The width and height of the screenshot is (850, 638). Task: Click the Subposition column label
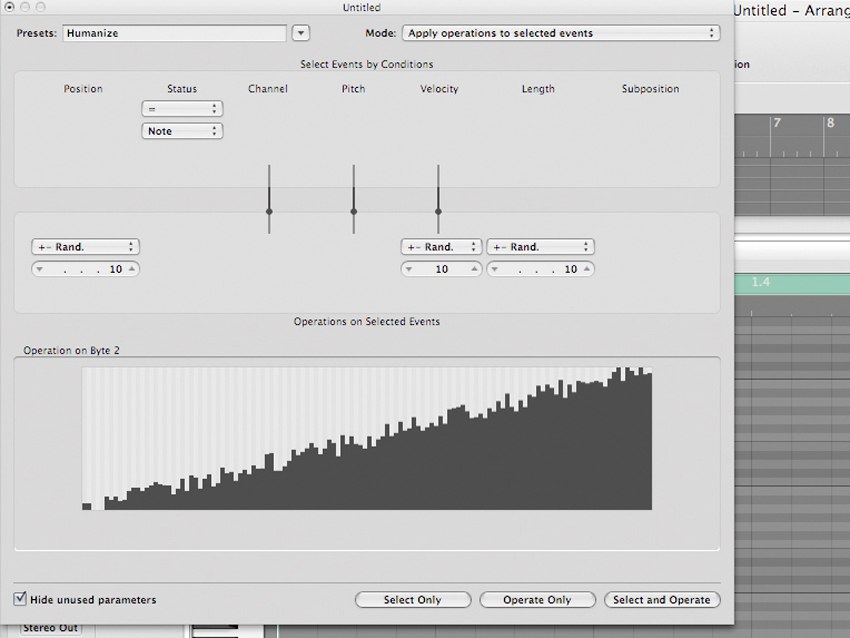point(651,89)
